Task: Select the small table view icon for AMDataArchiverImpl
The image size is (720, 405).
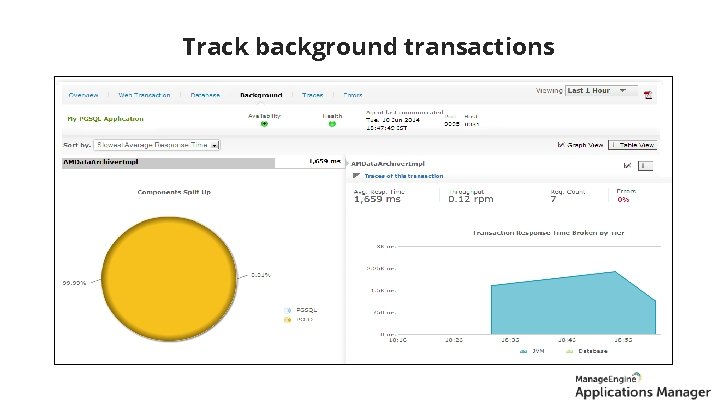Action: coord(645,166)
